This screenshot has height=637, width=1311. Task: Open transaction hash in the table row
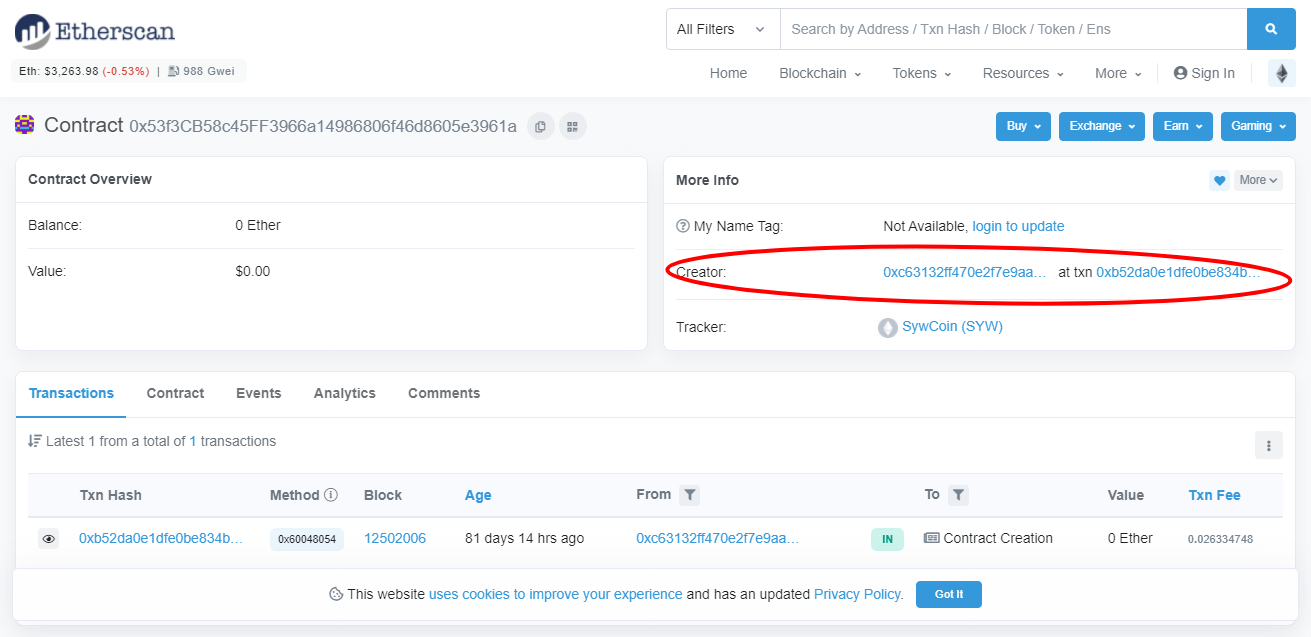(x=161, y=538)
